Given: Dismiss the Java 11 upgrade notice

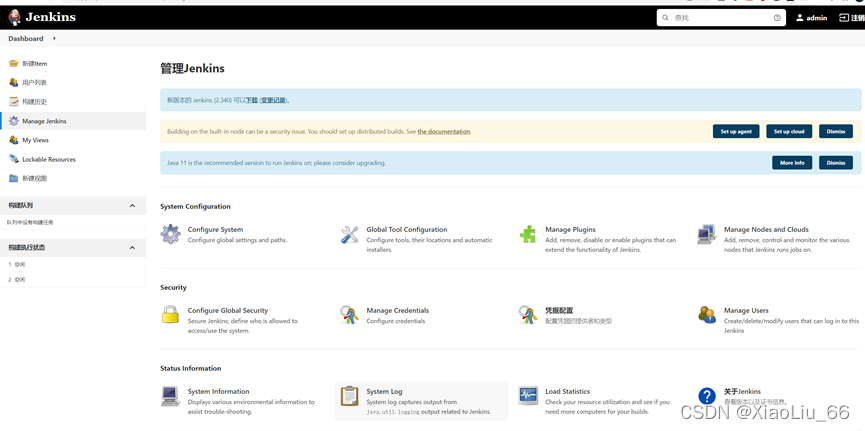Looking at the screenshot, I should point(836,163).
